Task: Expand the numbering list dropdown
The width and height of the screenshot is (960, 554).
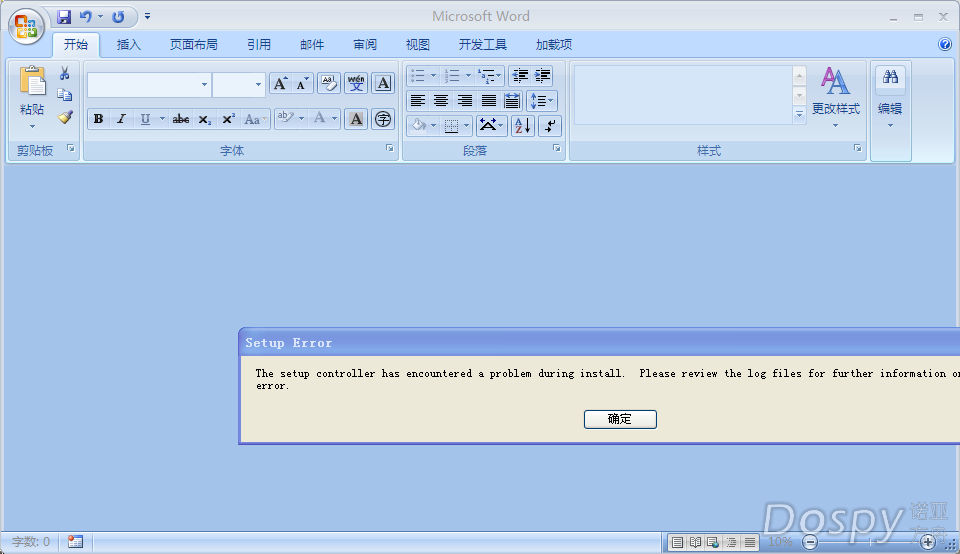Action: pos(468,76)
